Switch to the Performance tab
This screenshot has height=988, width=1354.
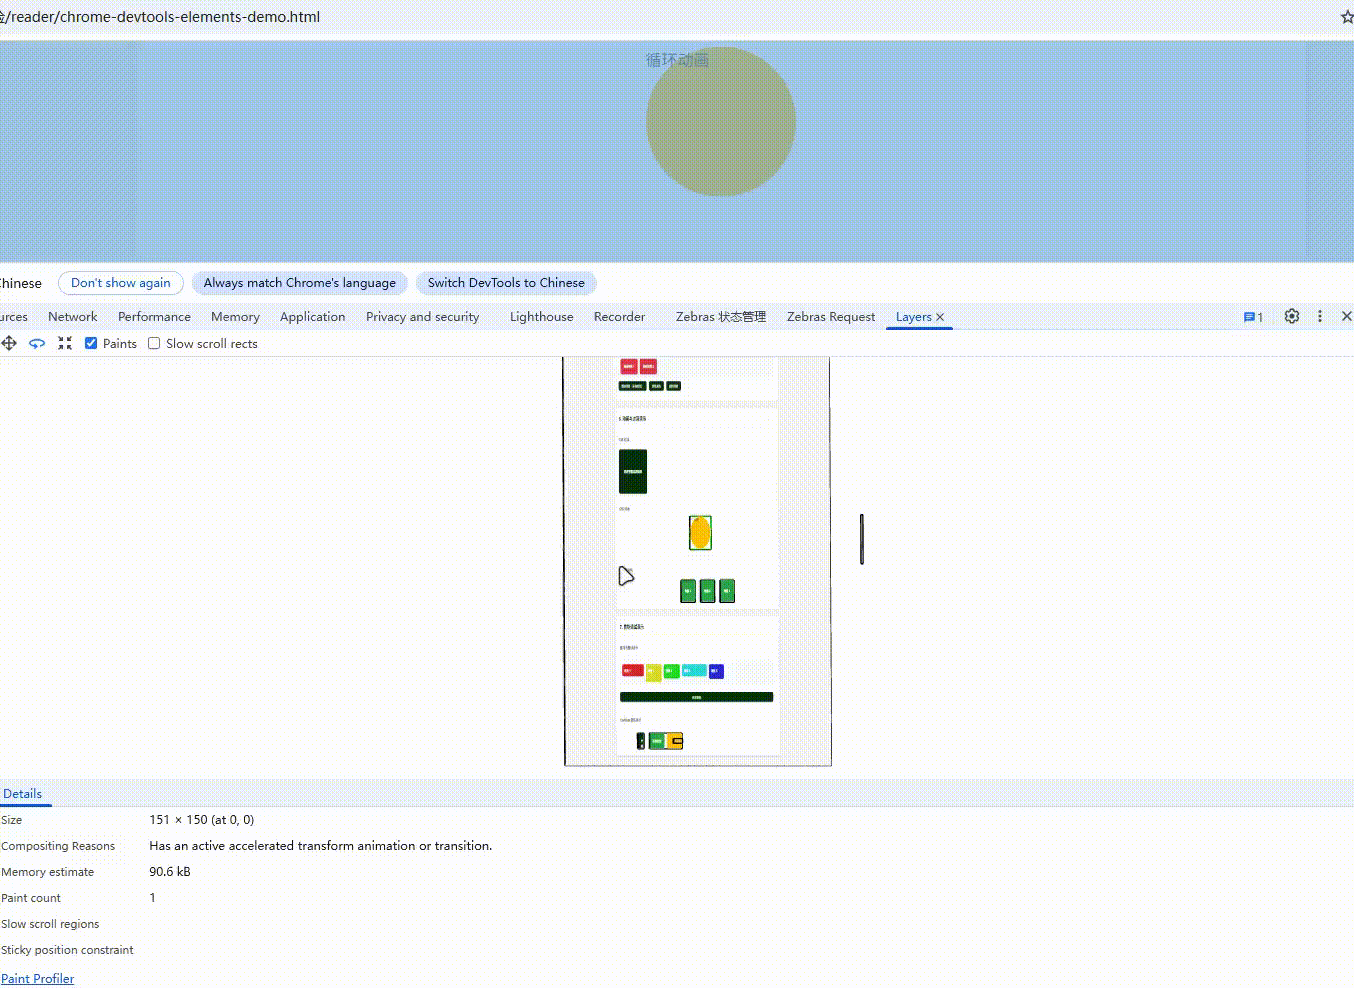coord(154,316)
